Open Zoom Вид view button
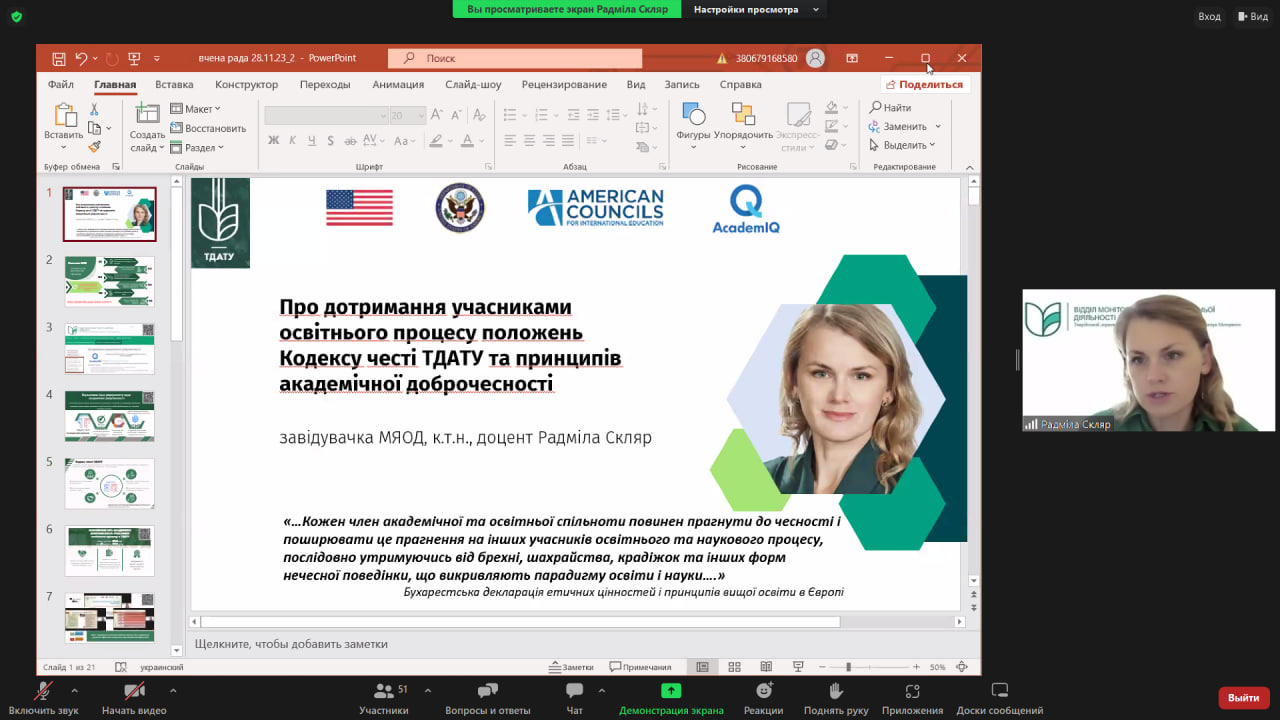This screenshot has width=1280, height=720. pyautogui.click(x=1252, y=16)
